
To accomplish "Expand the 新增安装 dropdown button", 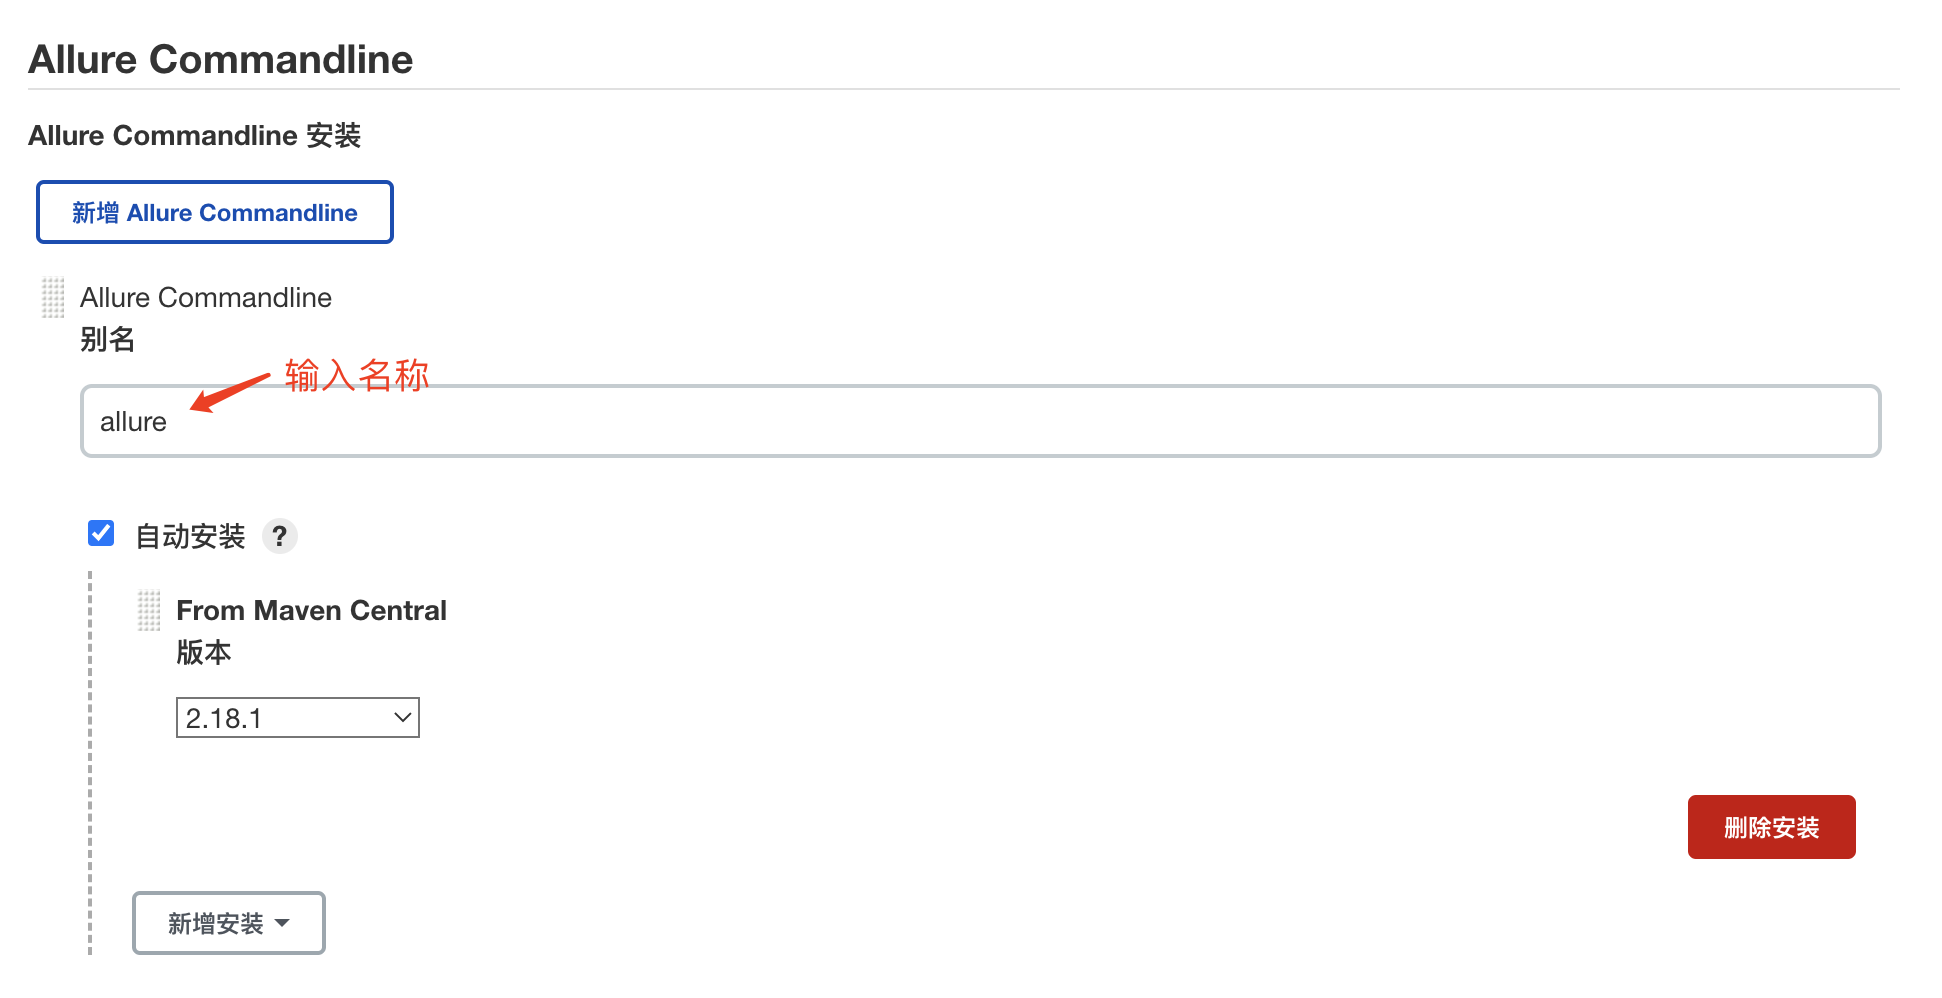I will pos(228,923).
